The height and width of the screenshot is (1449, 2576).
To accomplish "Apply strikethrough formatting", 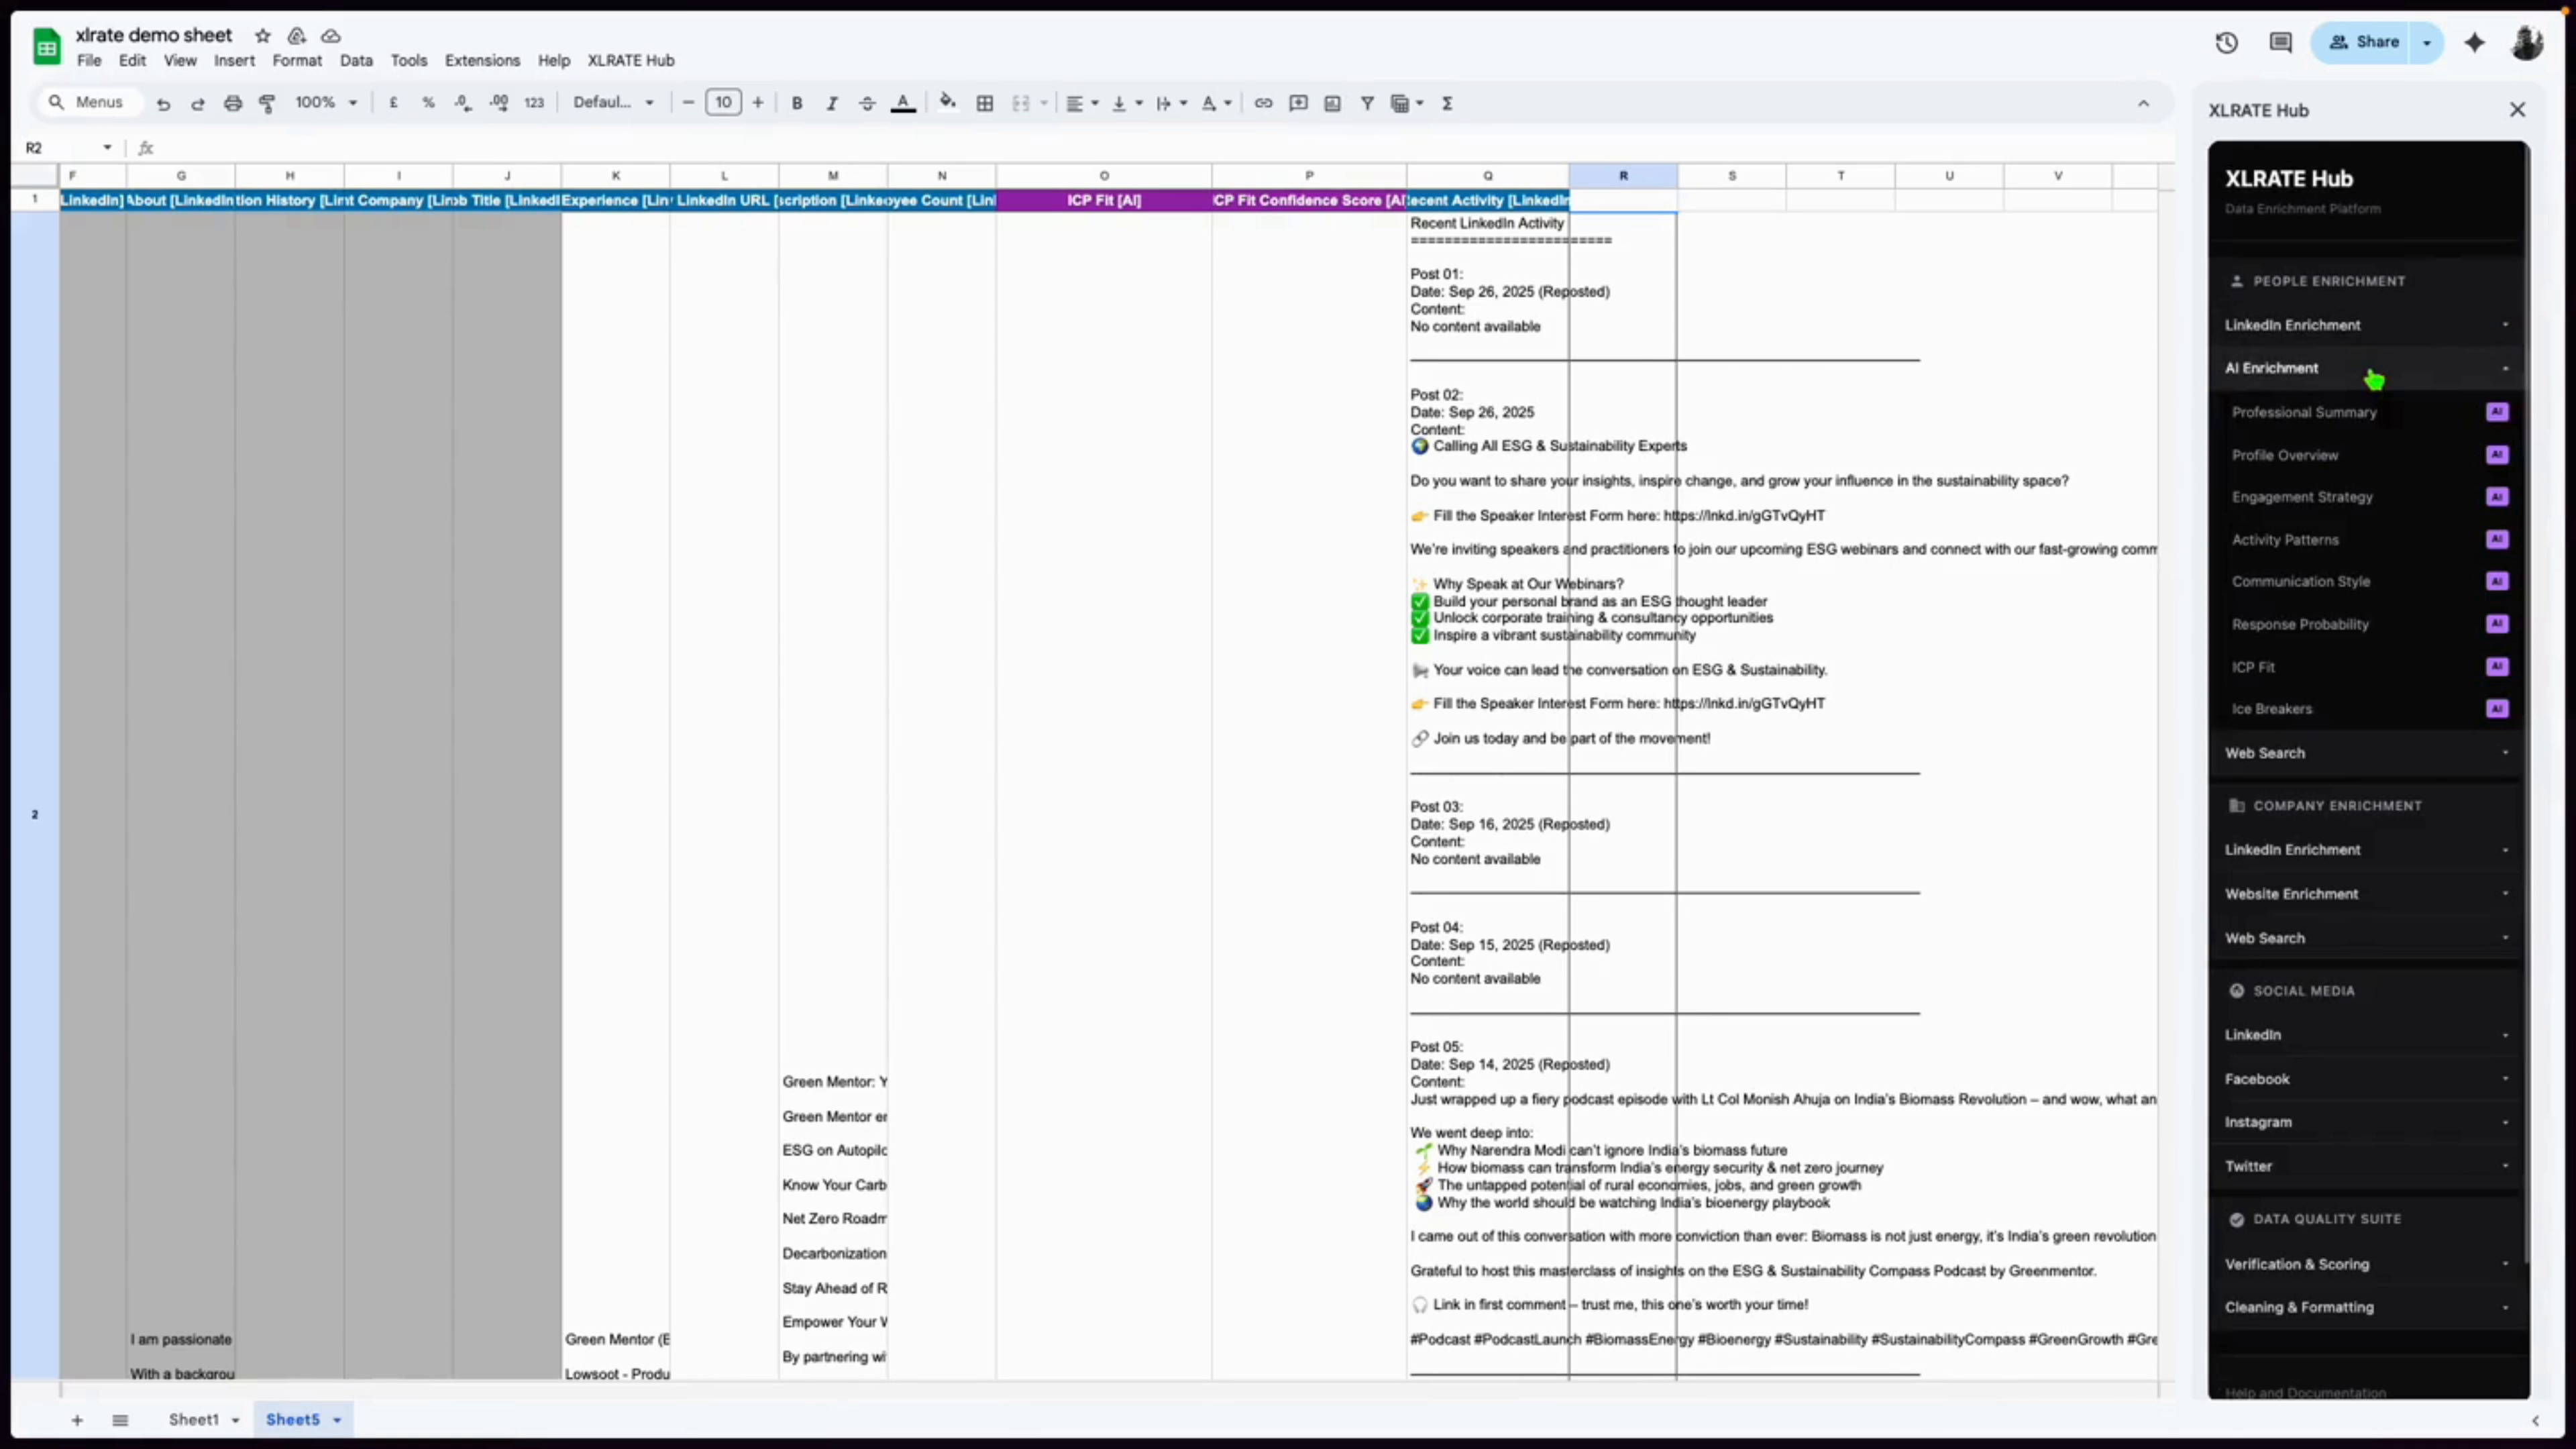I will coord(866,102).
